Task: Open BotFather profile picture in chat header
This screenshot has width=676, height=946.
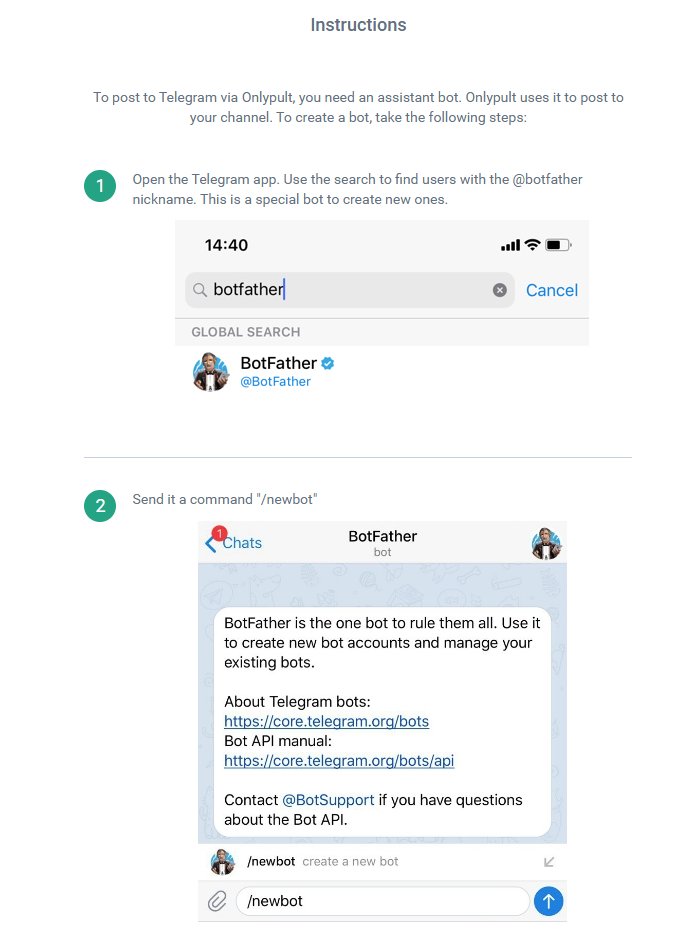Action: [546, 544]
